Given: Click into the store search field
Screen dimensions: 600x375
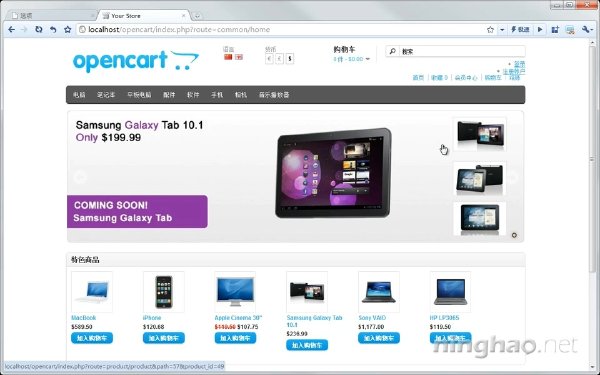Looking at the screenshot, I should [462, 51].
